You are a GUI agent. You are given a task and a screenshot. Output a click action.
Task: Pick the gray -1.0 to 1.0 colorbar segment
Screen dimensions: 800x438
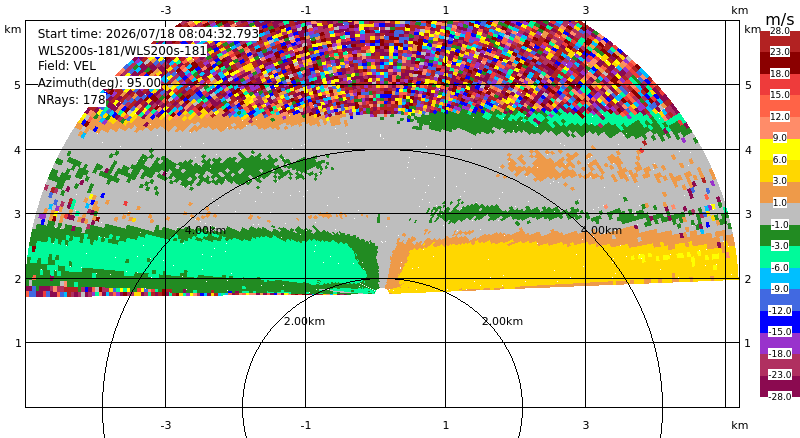coord(780,214)
